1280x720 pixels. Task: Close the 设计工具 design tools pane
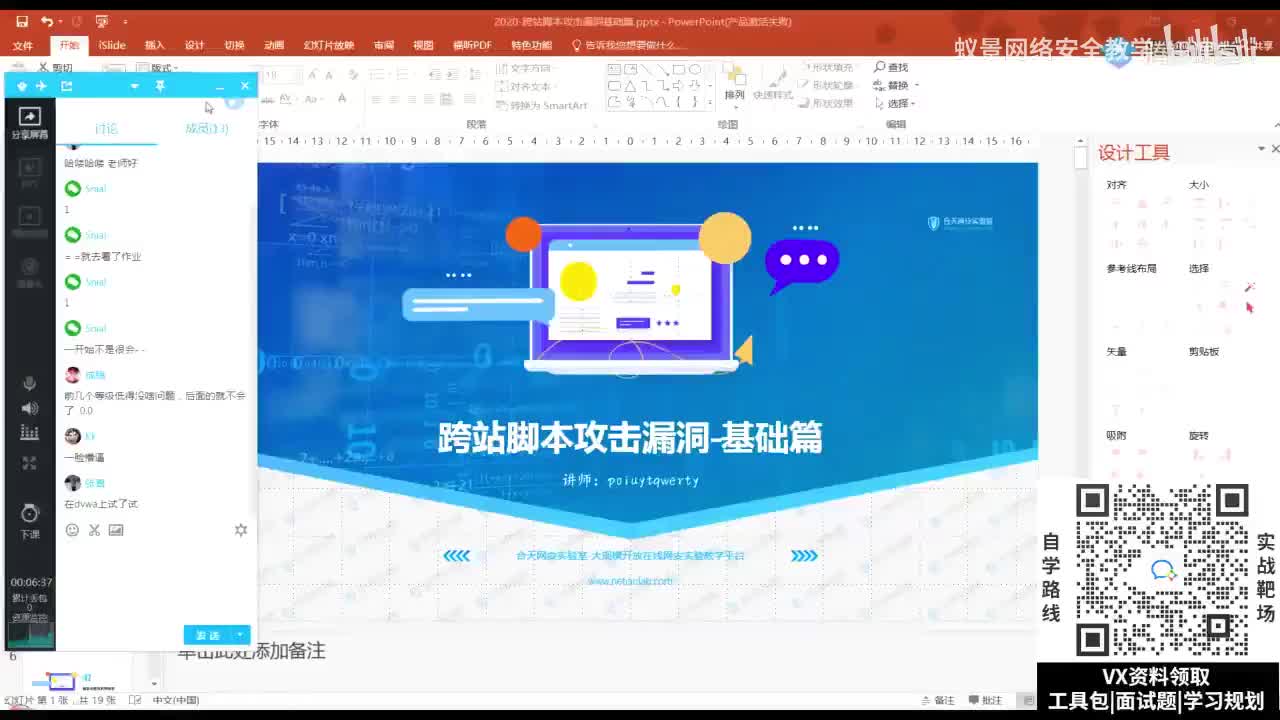click(x=1275, y=149)
